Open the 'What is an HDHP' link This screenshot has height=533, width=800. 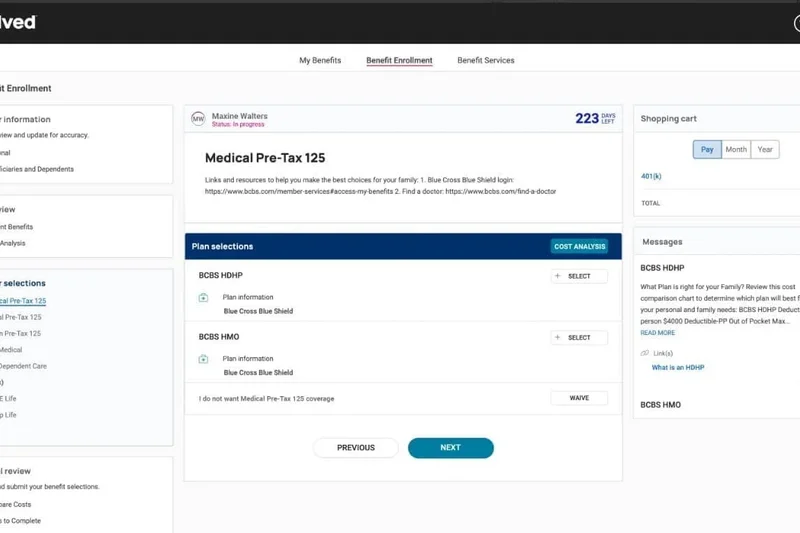coord(678,367)
